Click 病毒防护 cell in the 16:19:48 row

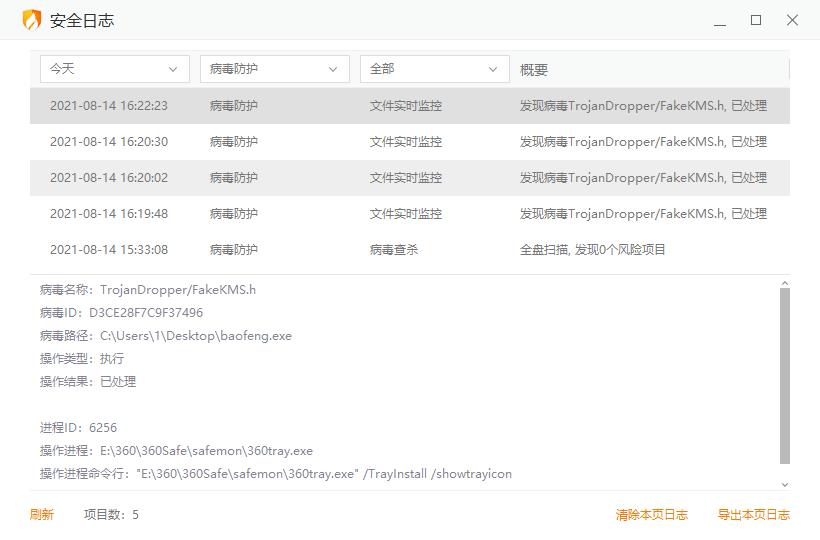coord(234,214)
